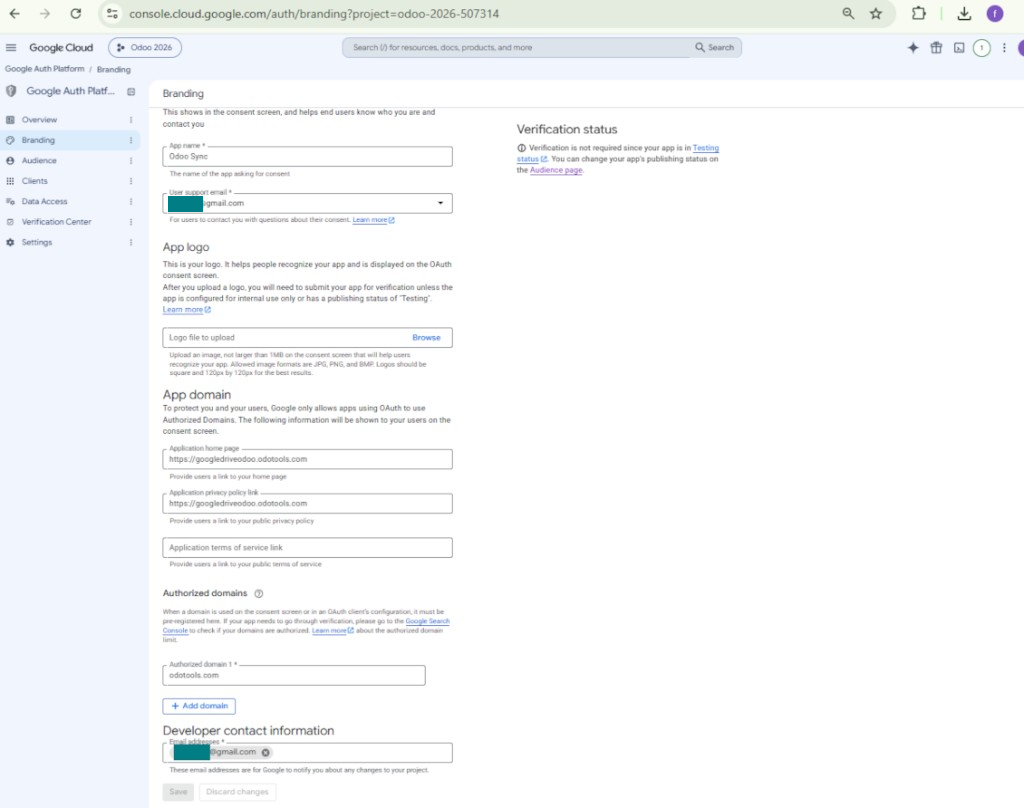Click the browser forward arrow
This screenshot has width=1024, height=808.
(x=44, y=14)
